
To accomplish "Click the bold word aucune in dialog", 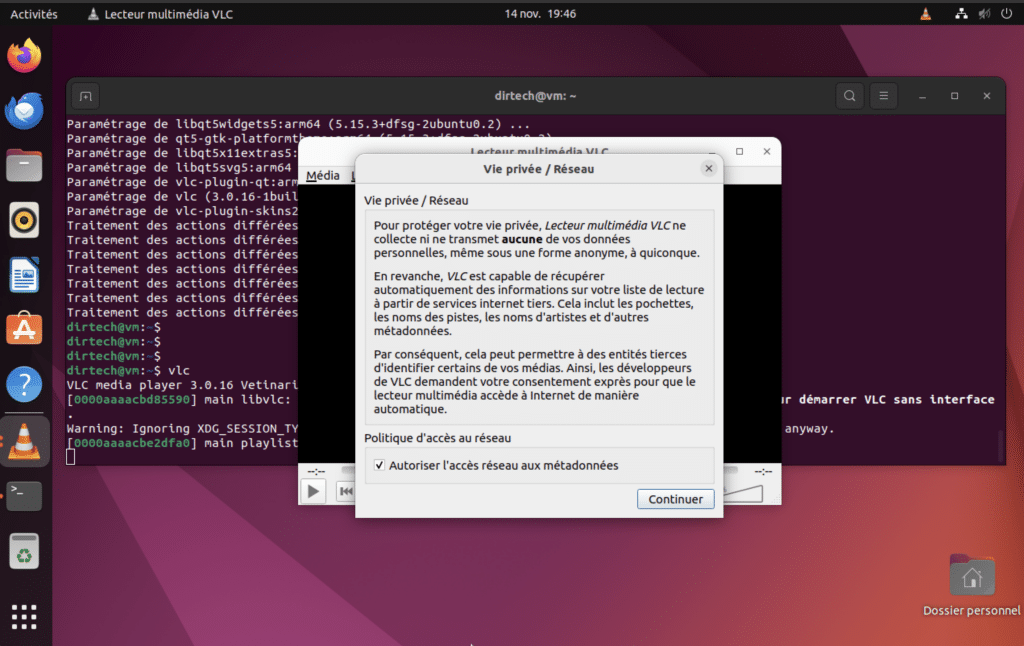I will [x=522, y=239].
